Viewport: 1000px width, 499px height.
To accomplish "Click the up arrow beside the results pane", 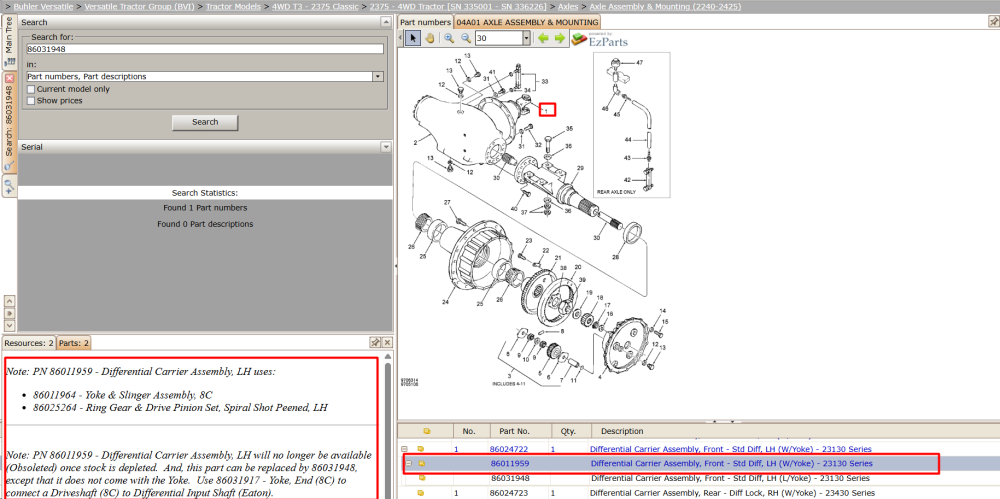I will [x=9, y=301].
